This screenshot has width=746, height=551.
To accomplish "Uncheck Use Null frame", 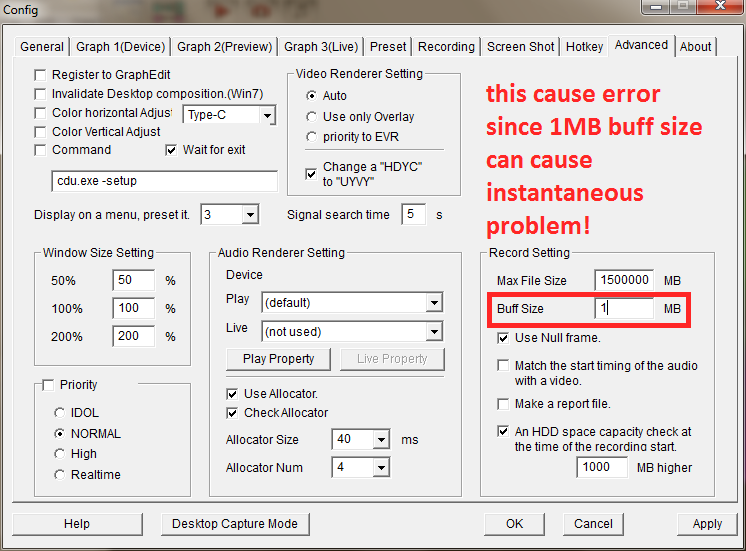I will 503,338.
